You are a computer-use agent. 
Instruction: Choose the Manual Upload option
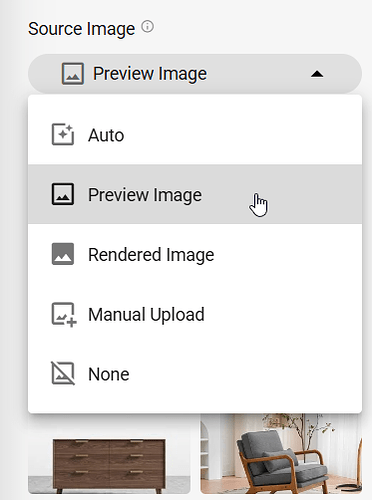click(x=195, y=314)
